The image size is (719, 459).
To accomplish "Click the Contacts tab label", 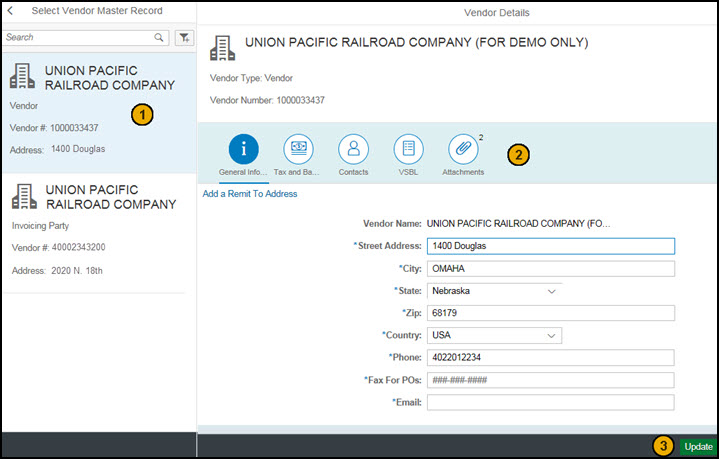I will pos(353,172).
